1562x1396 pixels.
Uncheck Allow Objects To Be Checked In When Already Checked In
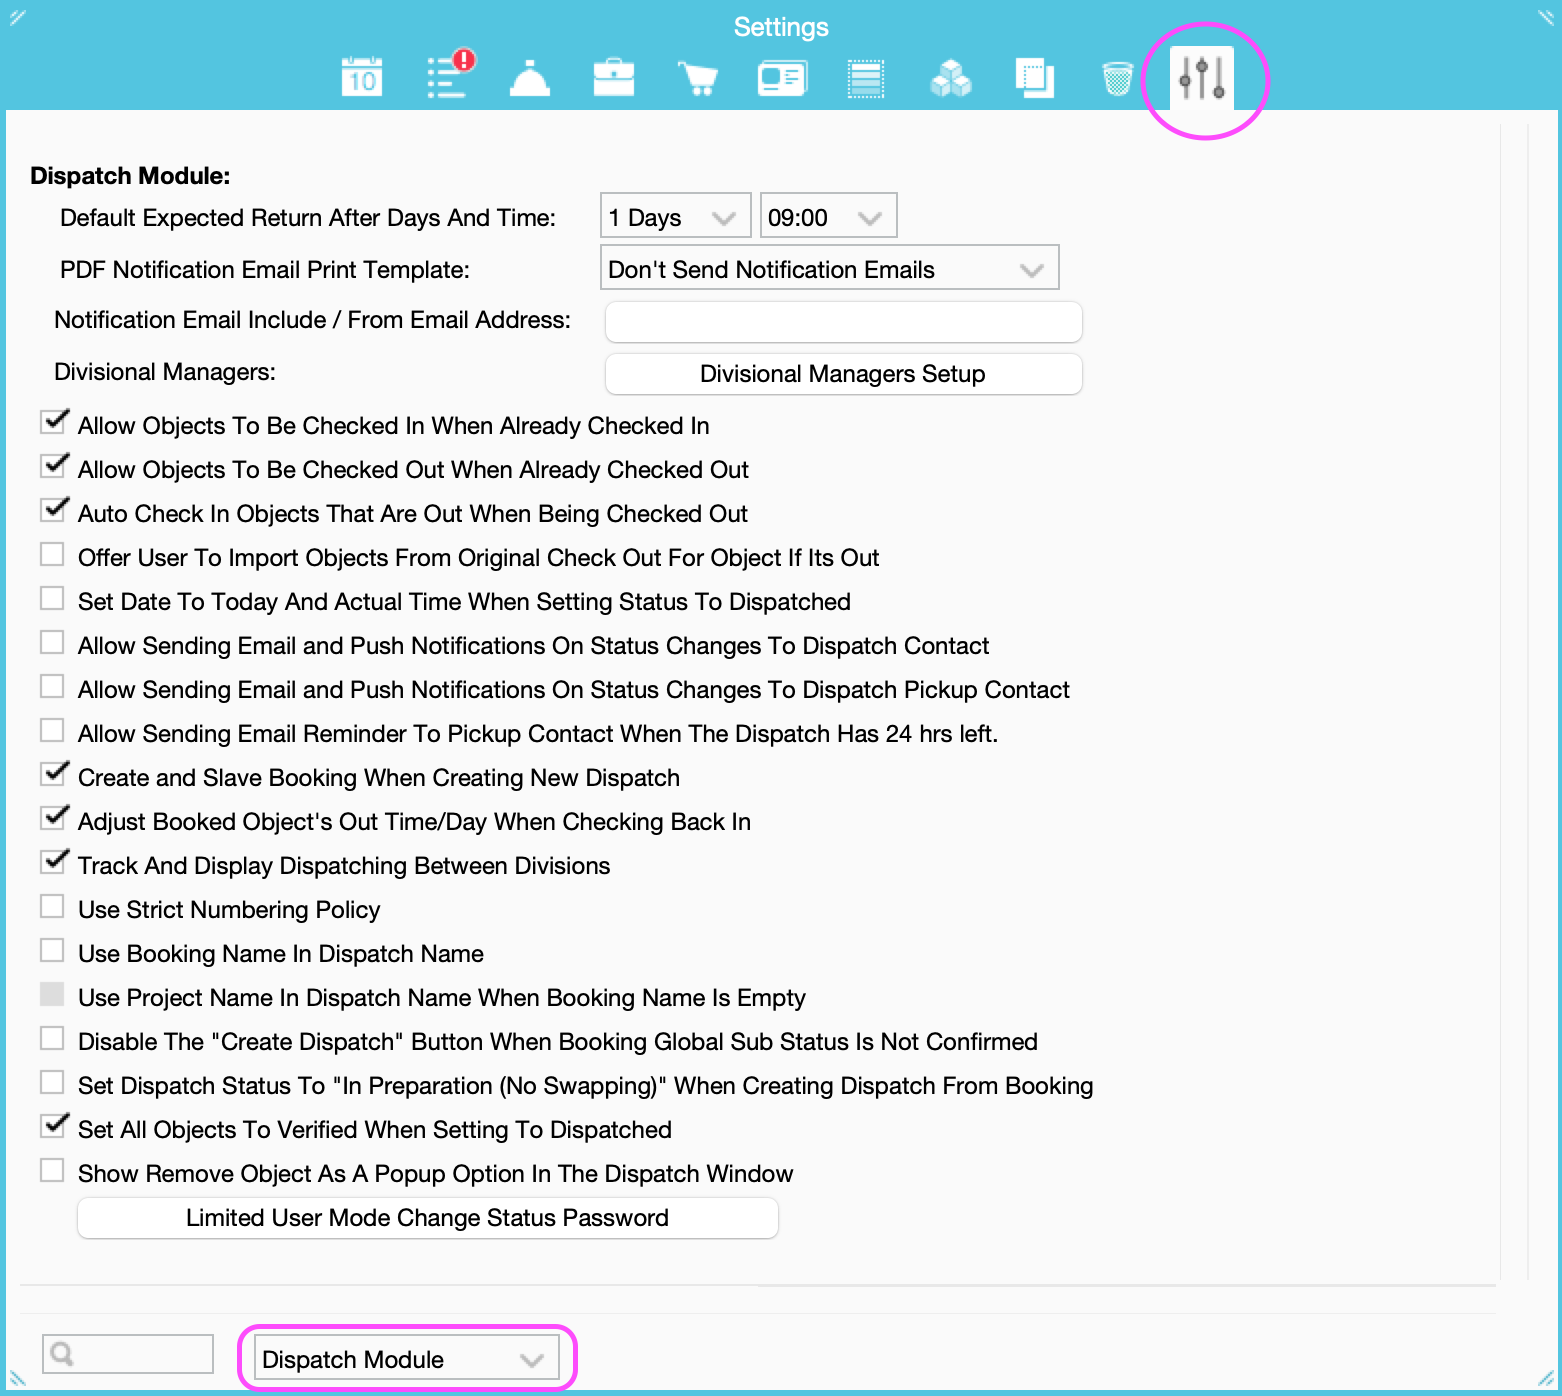coord(53,421)
